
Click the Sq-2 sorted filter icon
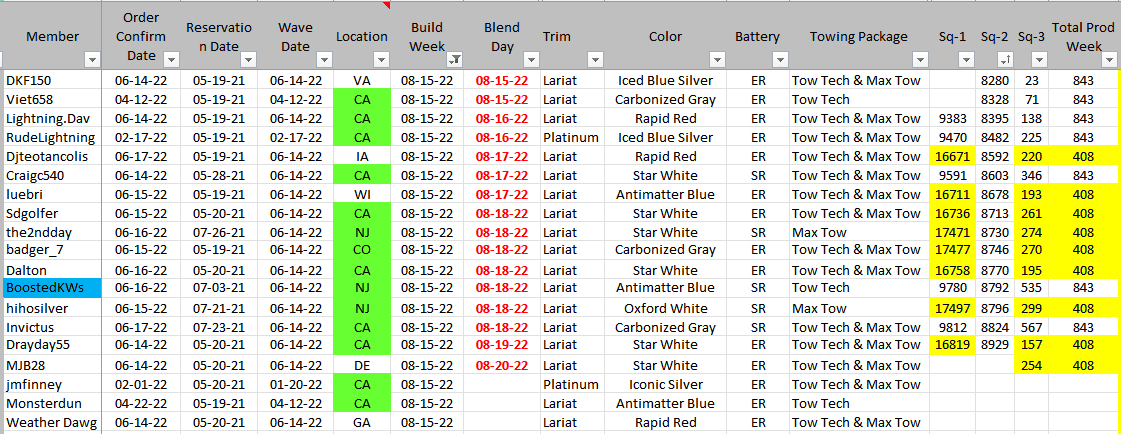1003,59
